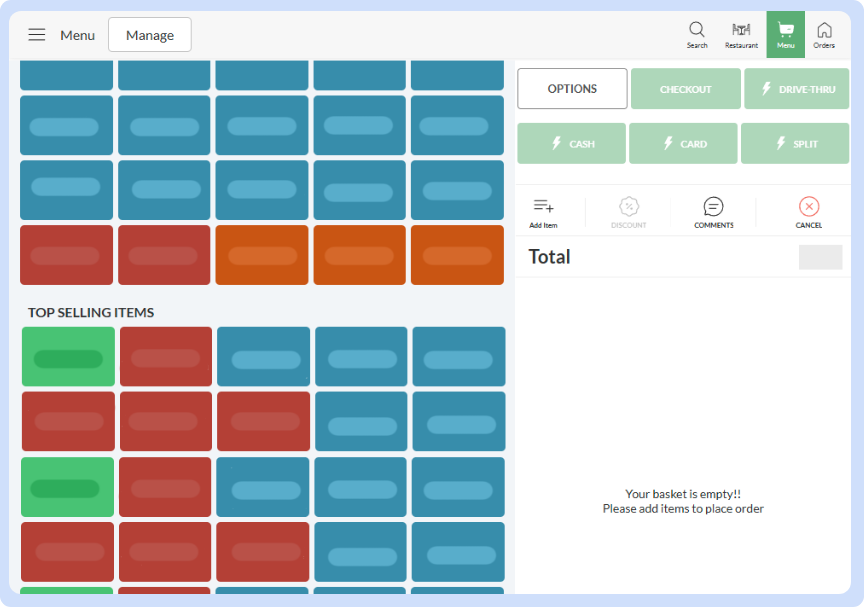Click the Total amount box

click(820, 257)
